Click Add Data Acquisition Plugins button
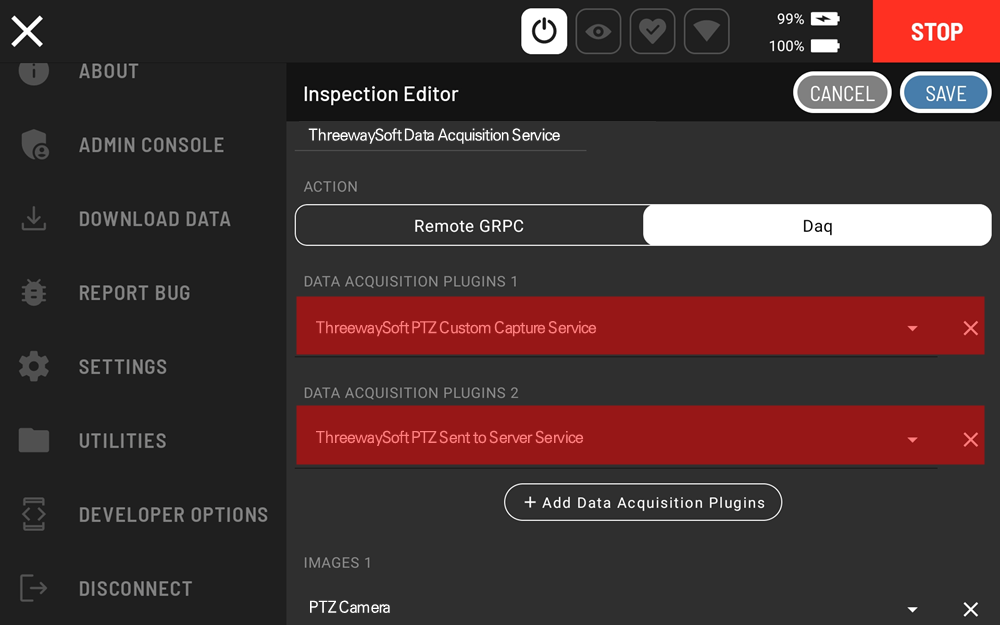 tap(643, 502)
